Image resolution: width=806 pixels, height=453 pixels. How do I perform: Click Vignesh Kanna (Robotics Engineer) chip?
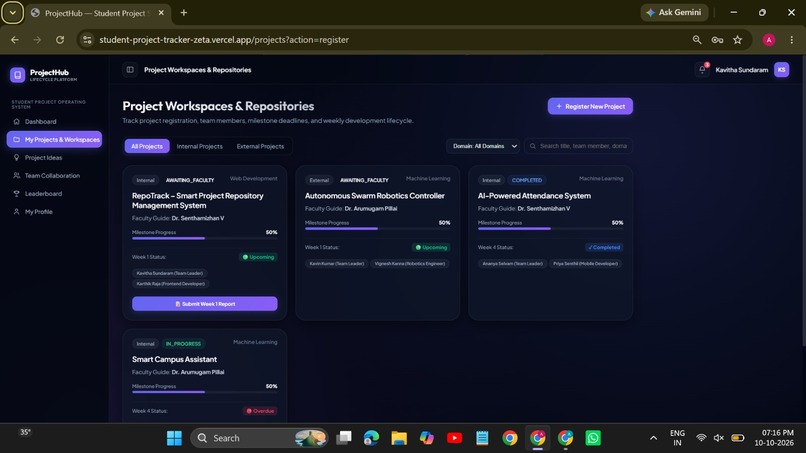coord(410,264)
